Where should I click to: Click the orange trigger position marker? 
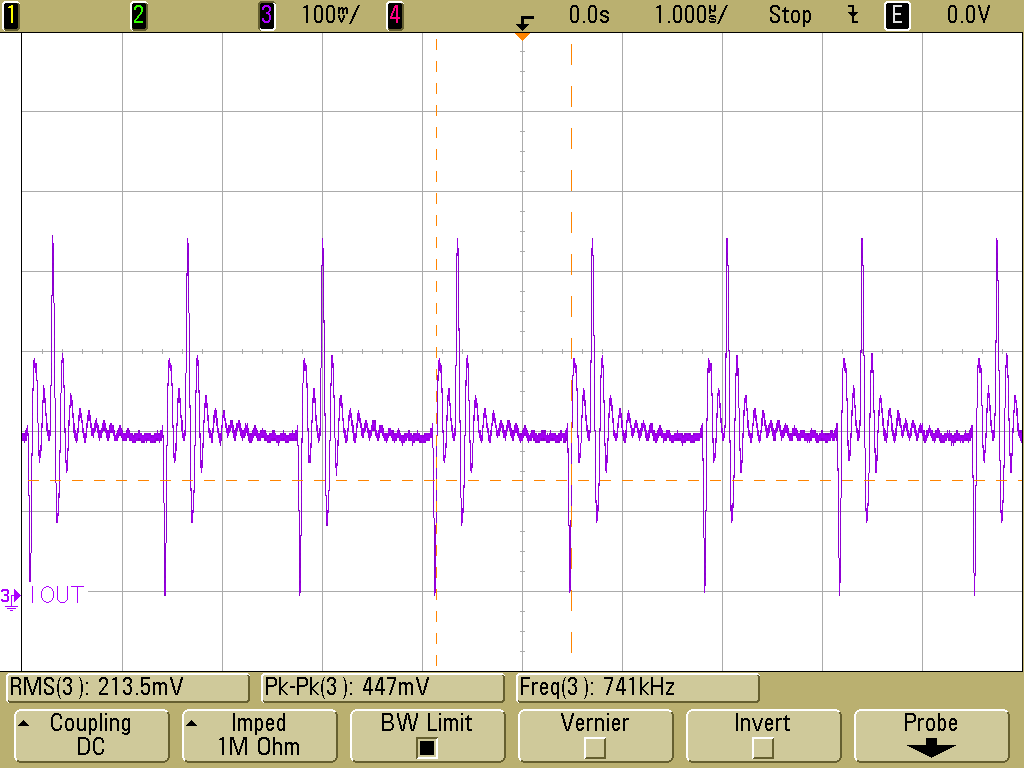(x=522, y=37)
